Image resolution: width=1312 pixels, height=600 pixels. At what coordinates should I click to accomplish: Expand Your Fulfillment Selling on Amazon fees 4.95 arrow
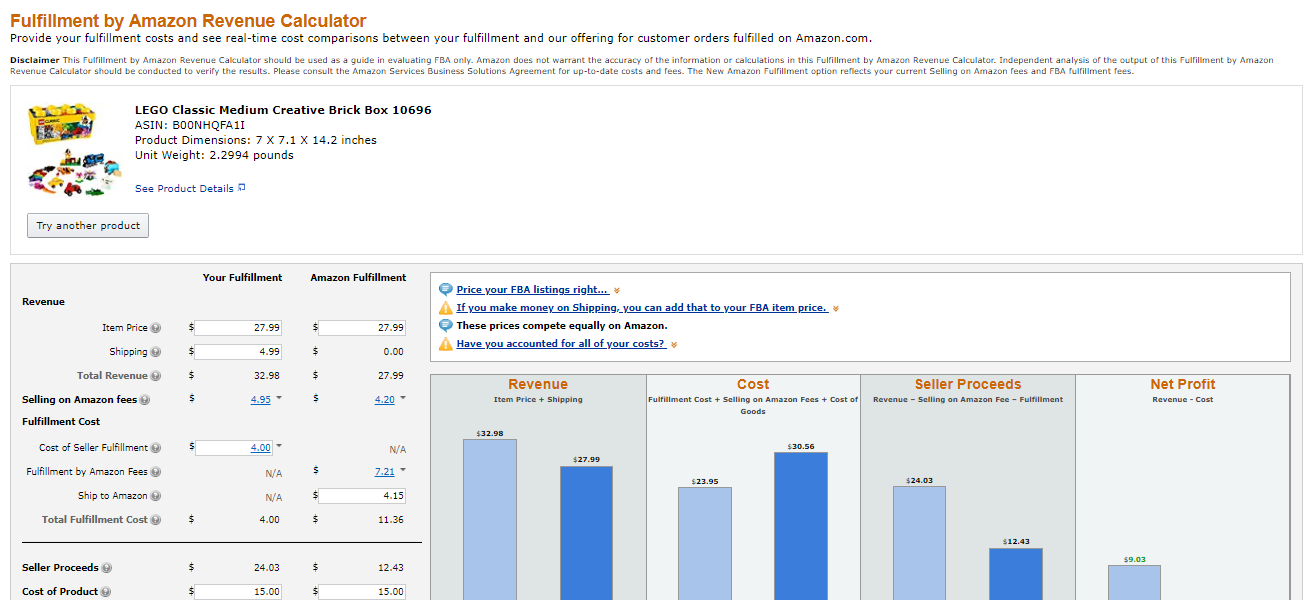279,398
